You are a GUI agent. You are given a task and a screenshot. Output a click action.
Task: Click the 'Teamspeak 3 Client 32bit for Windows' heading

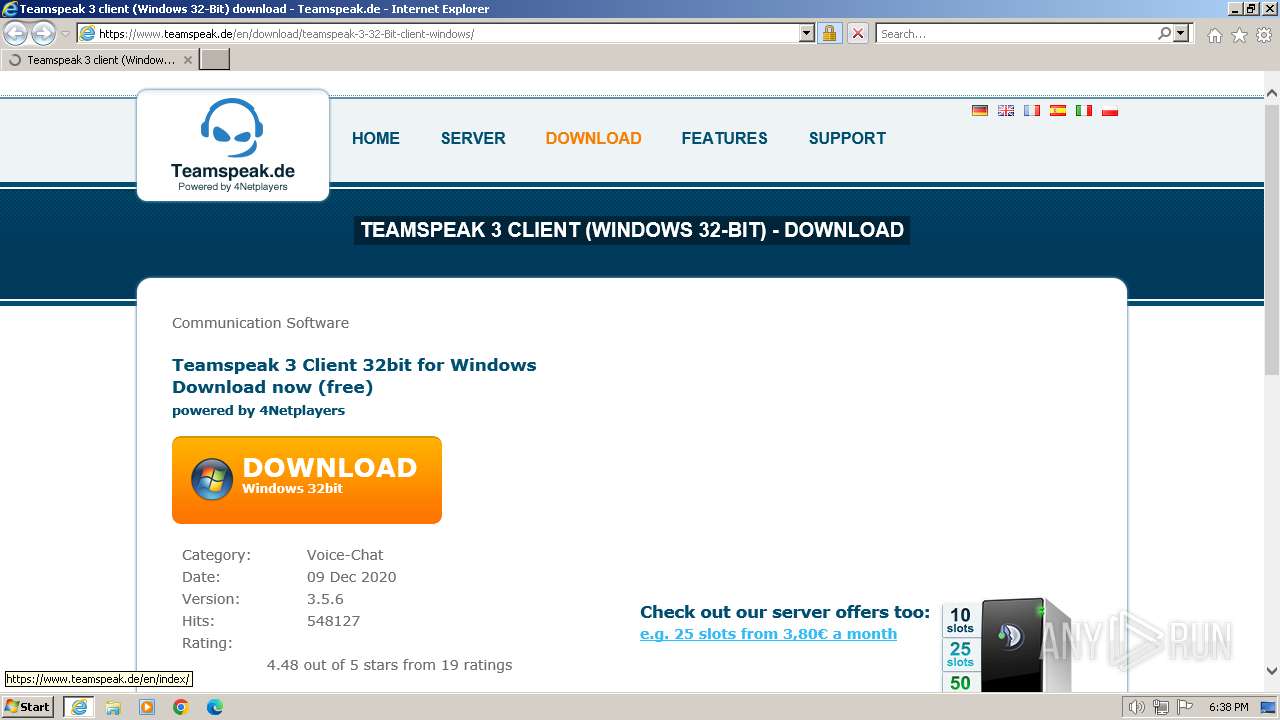point(354,365)
